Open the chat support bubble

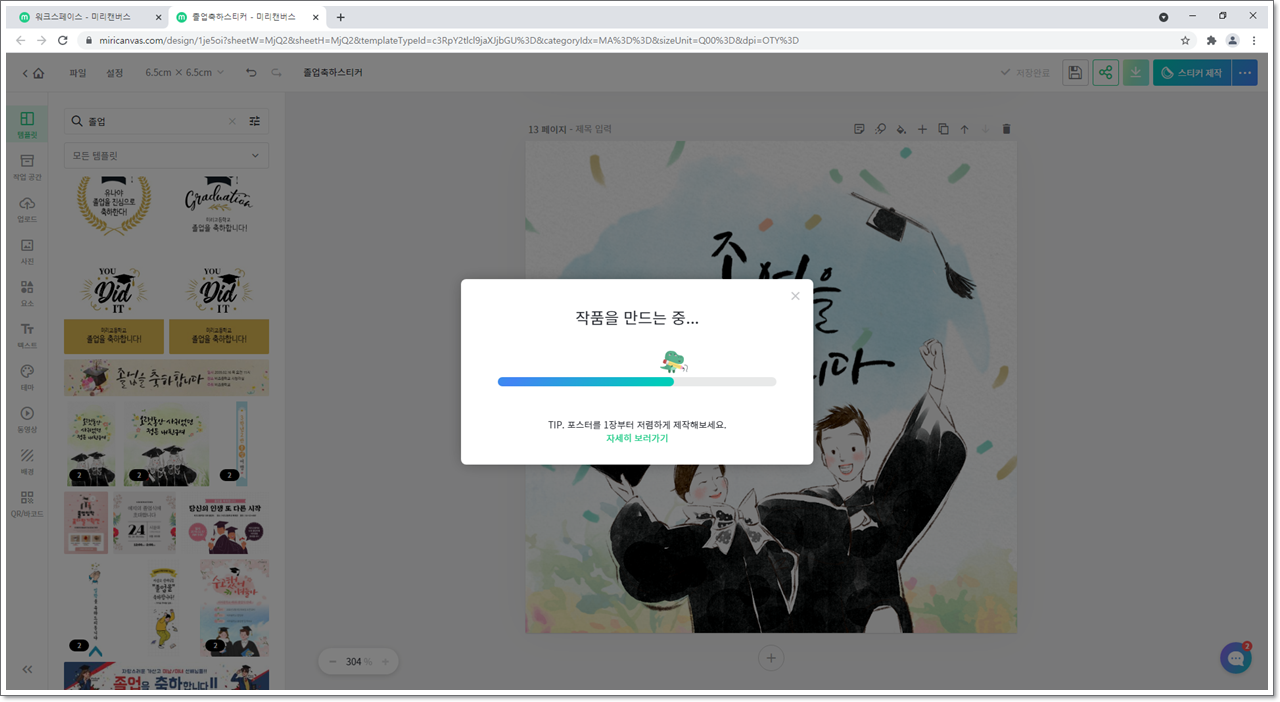pos(1236,658)
